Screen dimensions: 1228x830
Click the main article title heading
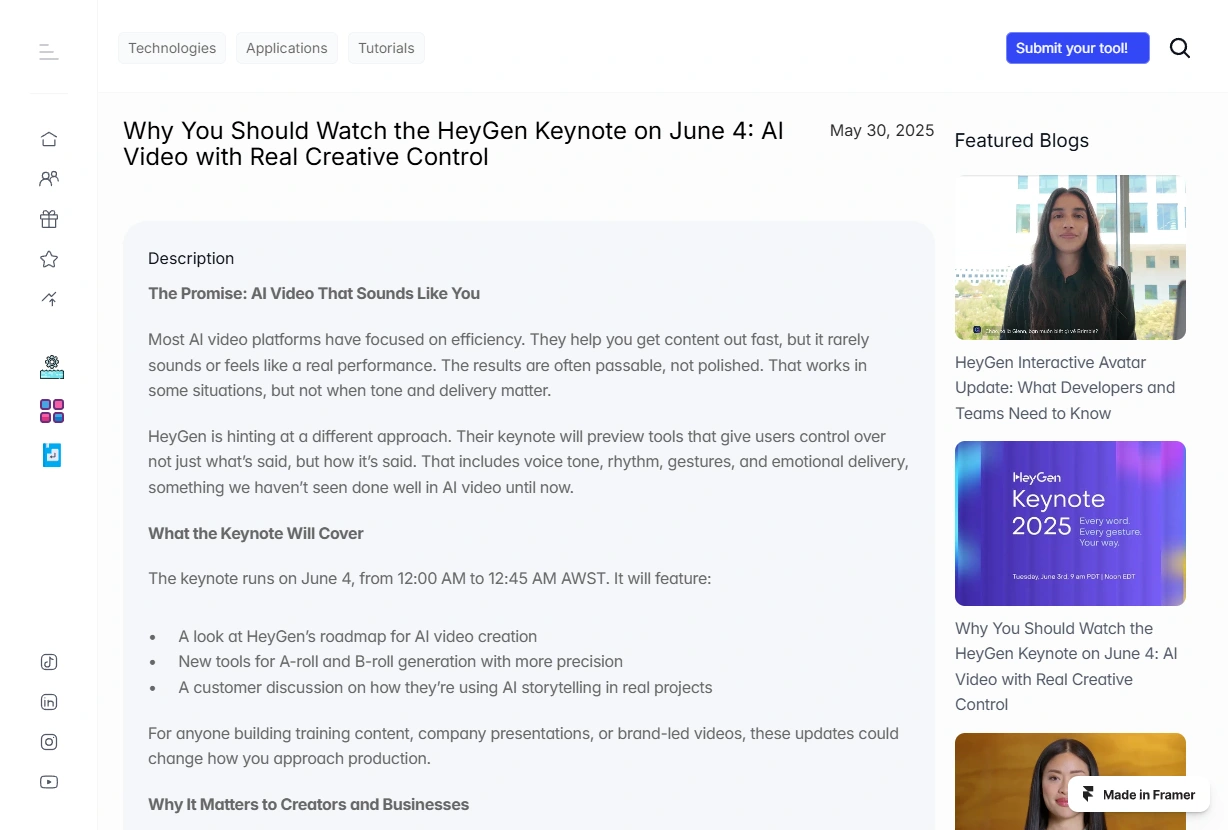point(453,144)
